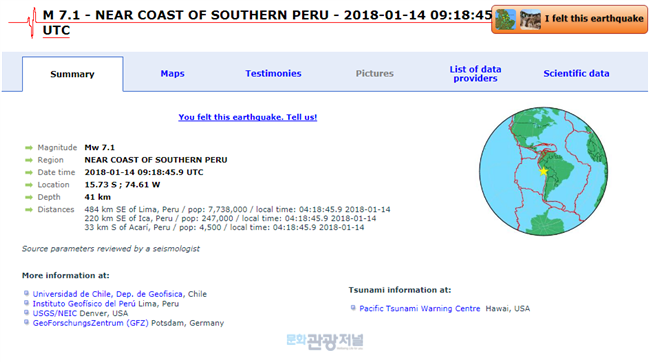The height and width of the screenshot is (362, 650).
Task: Select the List of data providers tab
Action: pyautogui.click(x=475, y=73)
